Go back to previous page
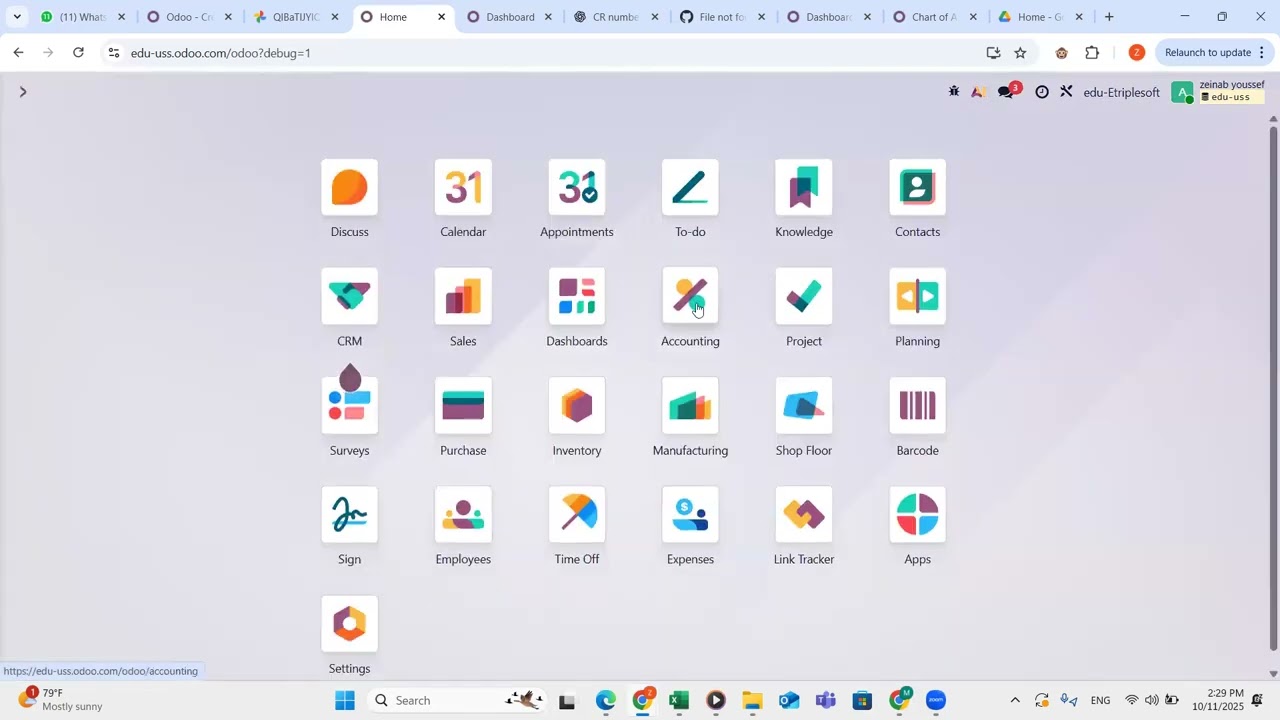 [x=18, y=52]
